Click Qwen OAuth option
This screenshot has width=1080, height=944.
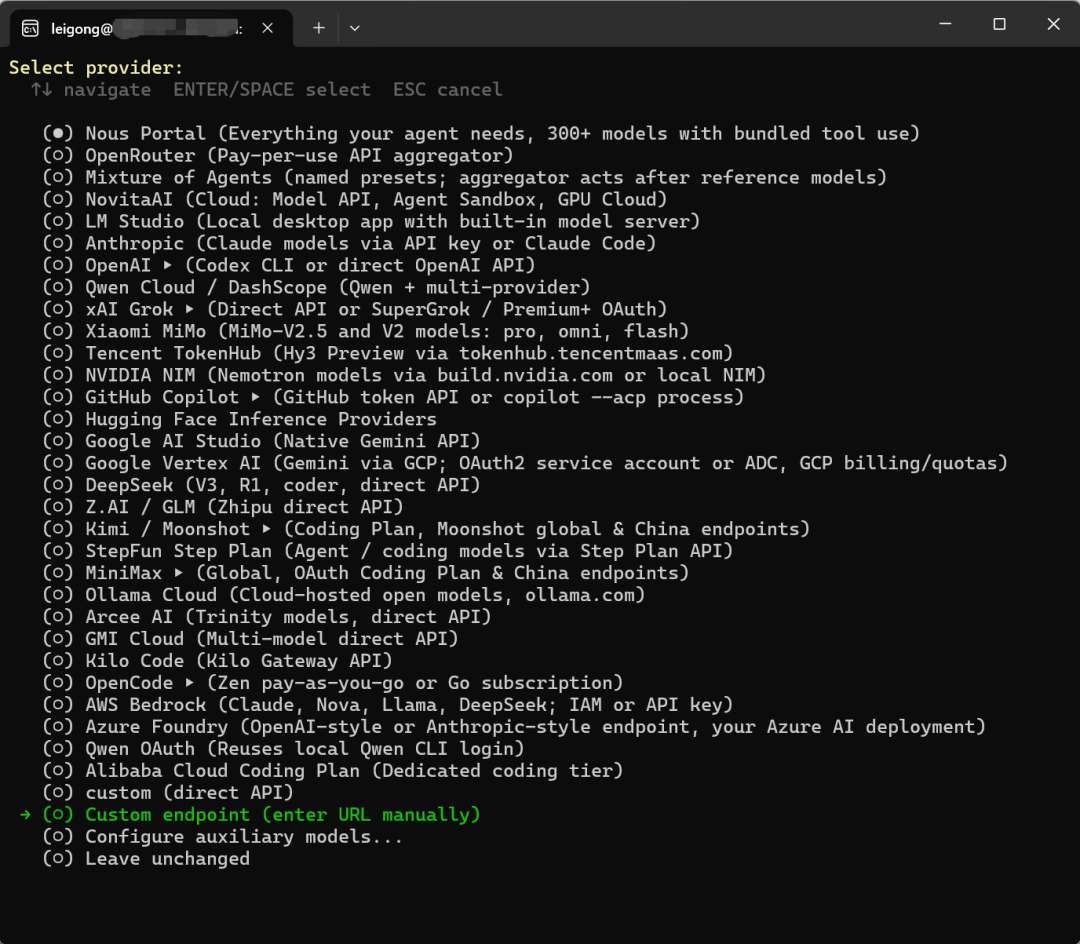284,749
